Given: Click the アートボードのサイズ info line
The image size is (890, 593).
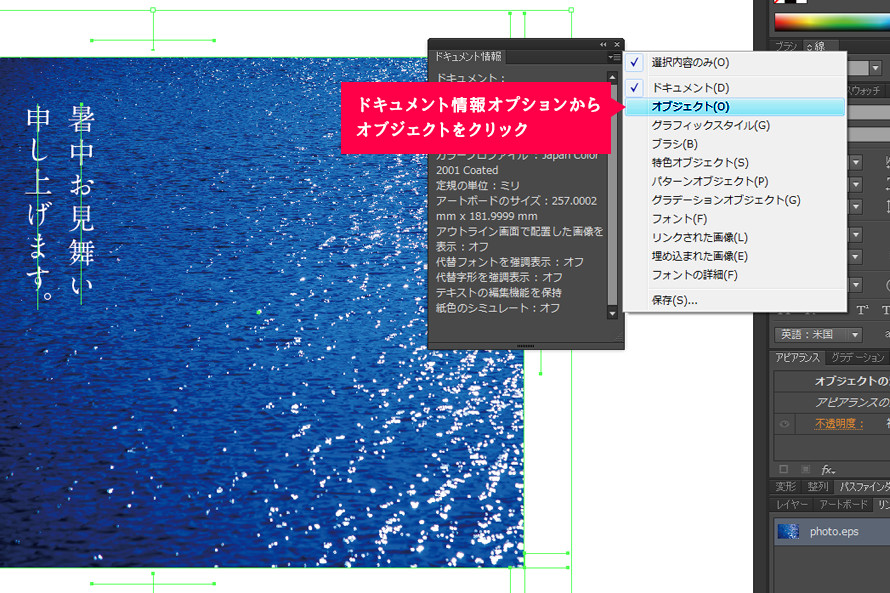Looking at the screenshot, I should coord(516,209).
